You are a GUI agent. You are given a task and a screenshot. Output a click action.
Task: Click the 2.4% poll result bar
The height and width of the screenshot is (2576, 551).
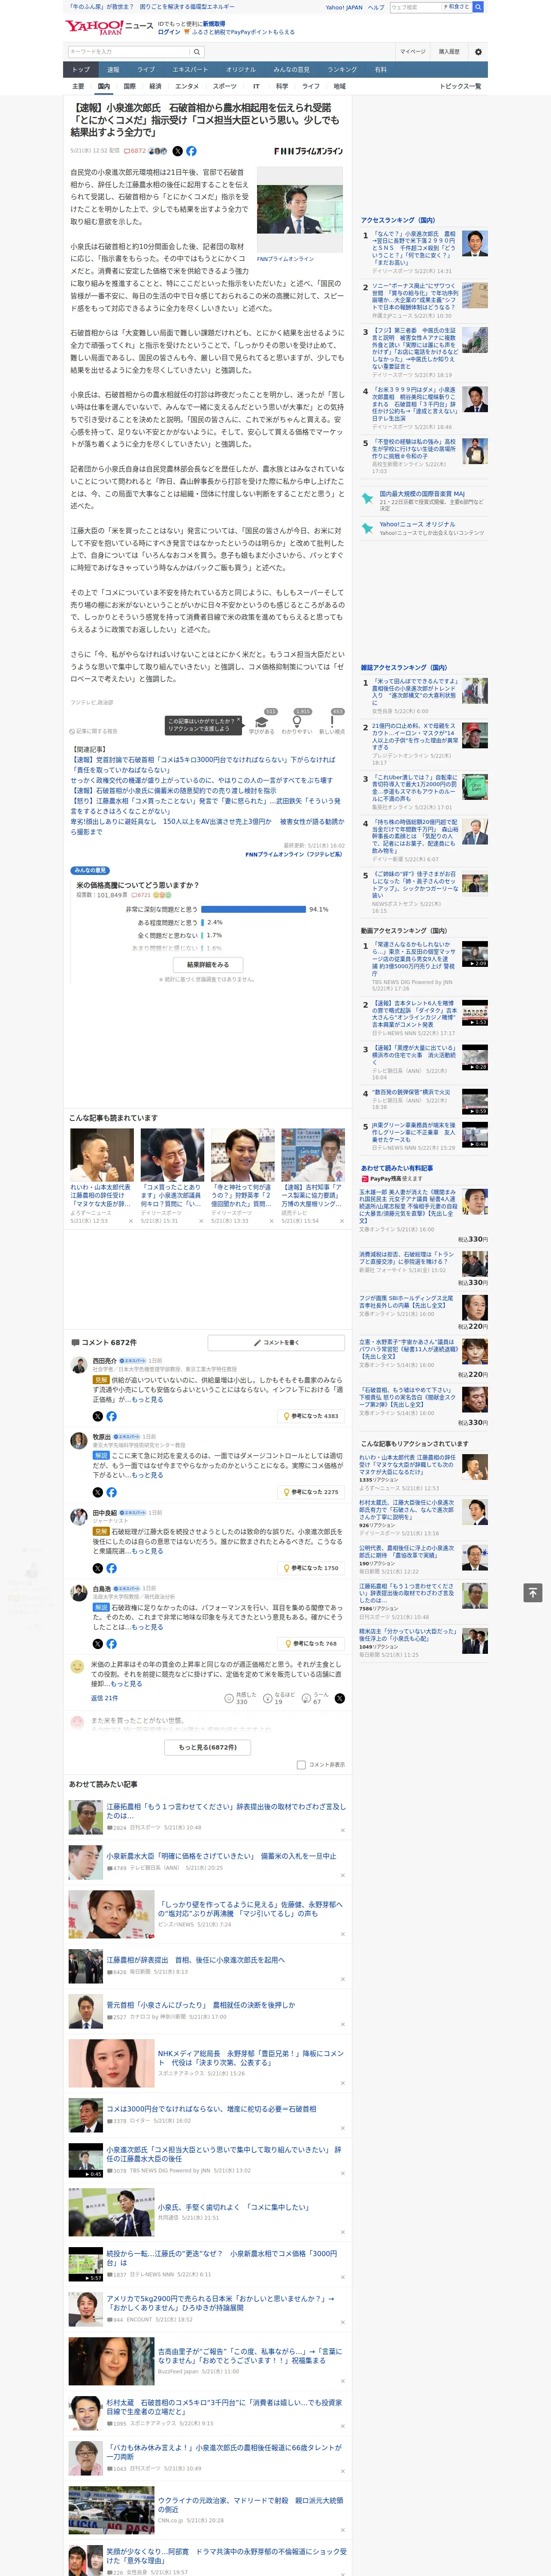point(204,922)
